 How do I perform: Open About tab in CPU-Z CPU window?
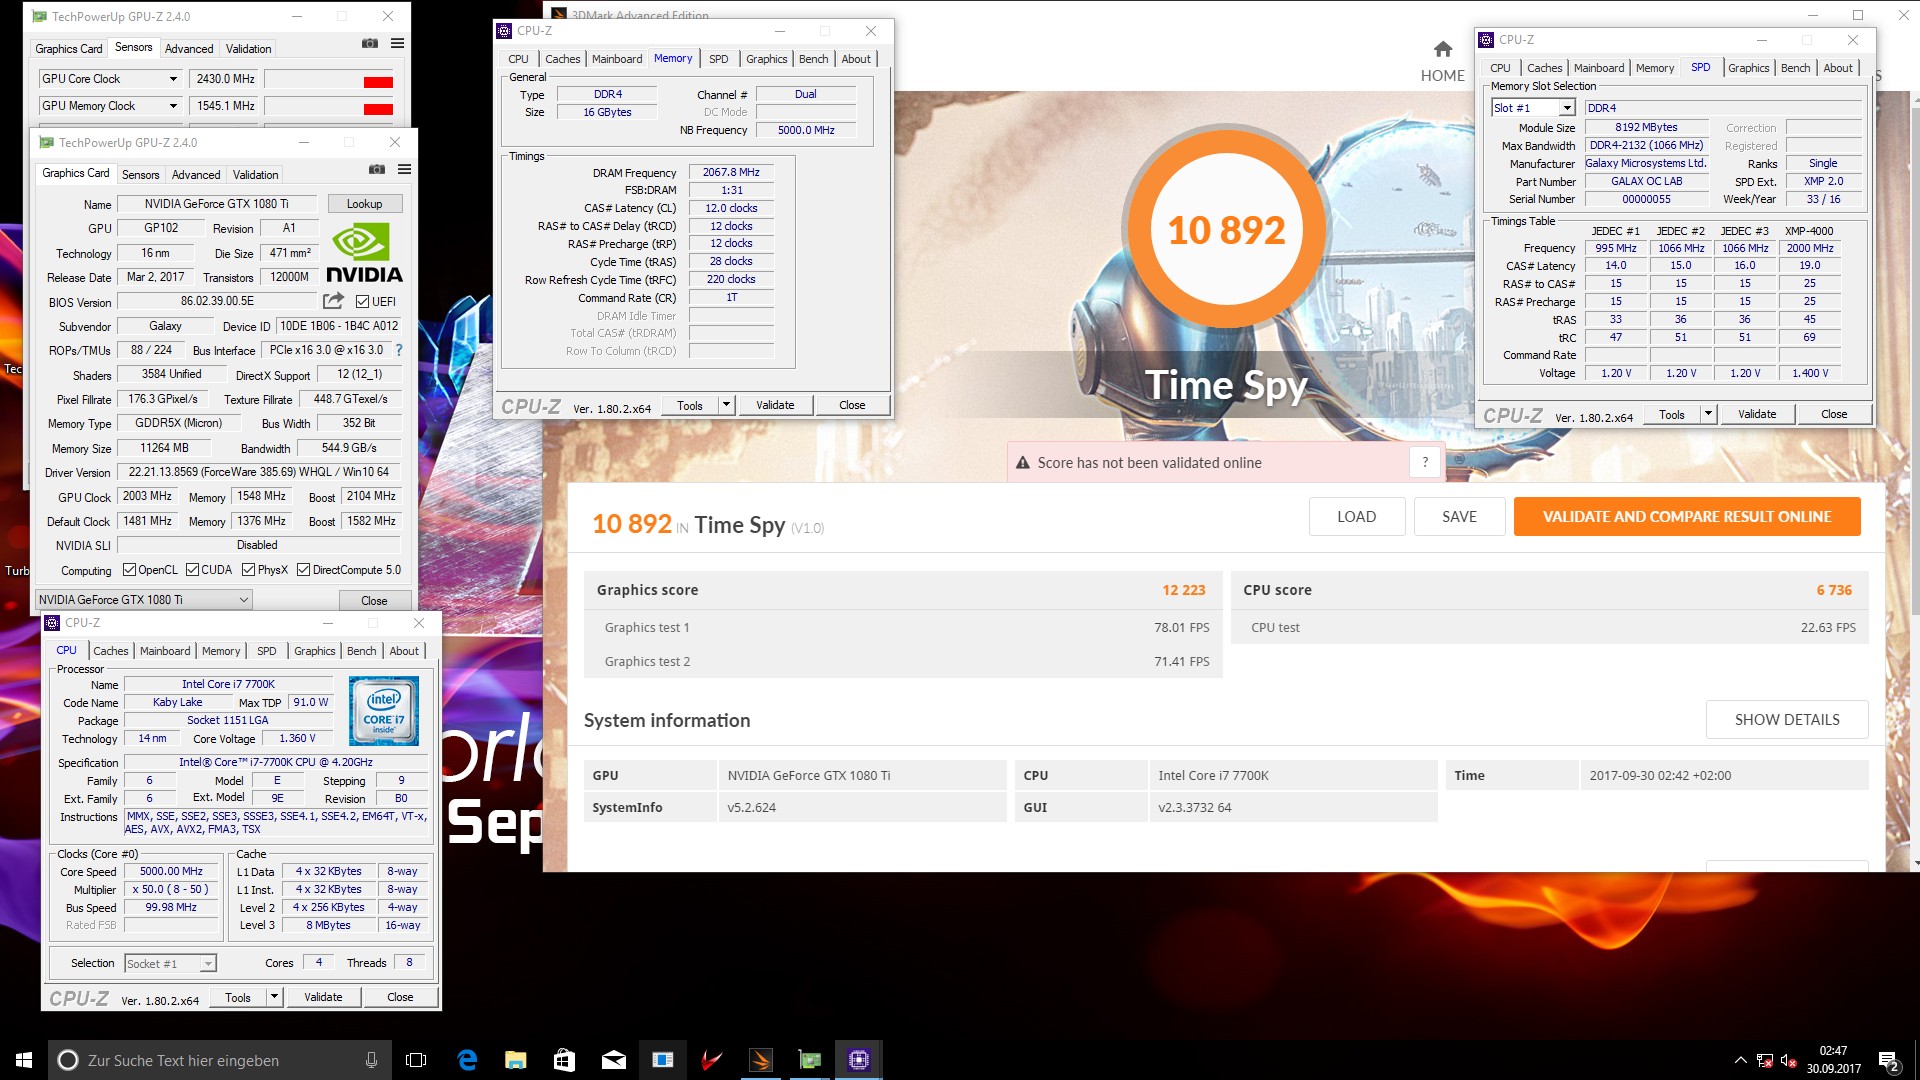click(404, 651)
